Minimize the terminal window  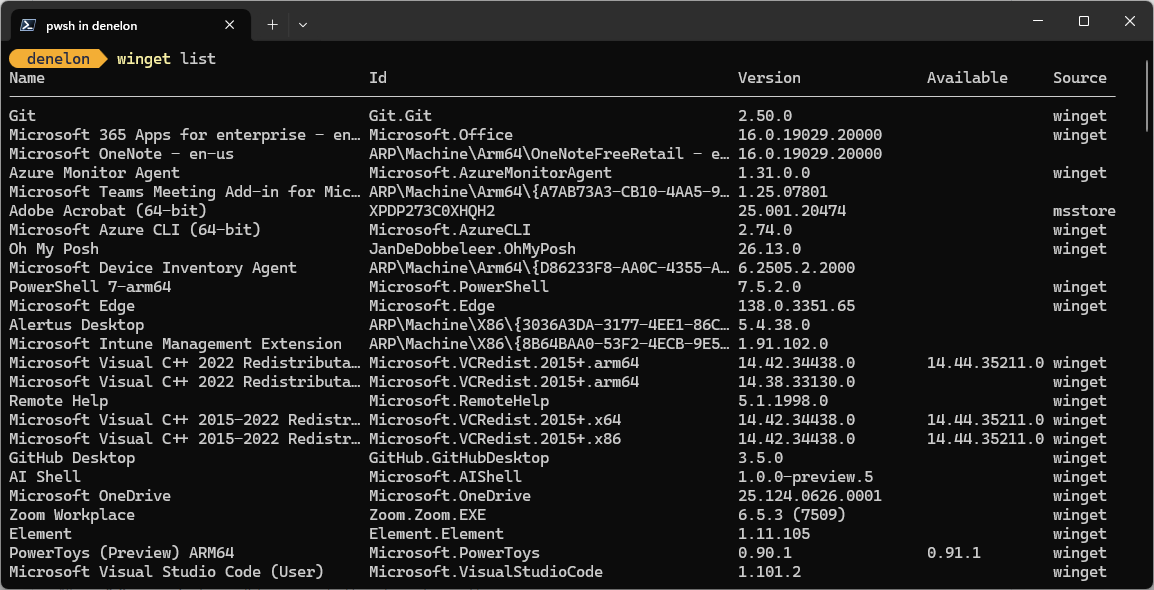click(x=1036, y=21)
